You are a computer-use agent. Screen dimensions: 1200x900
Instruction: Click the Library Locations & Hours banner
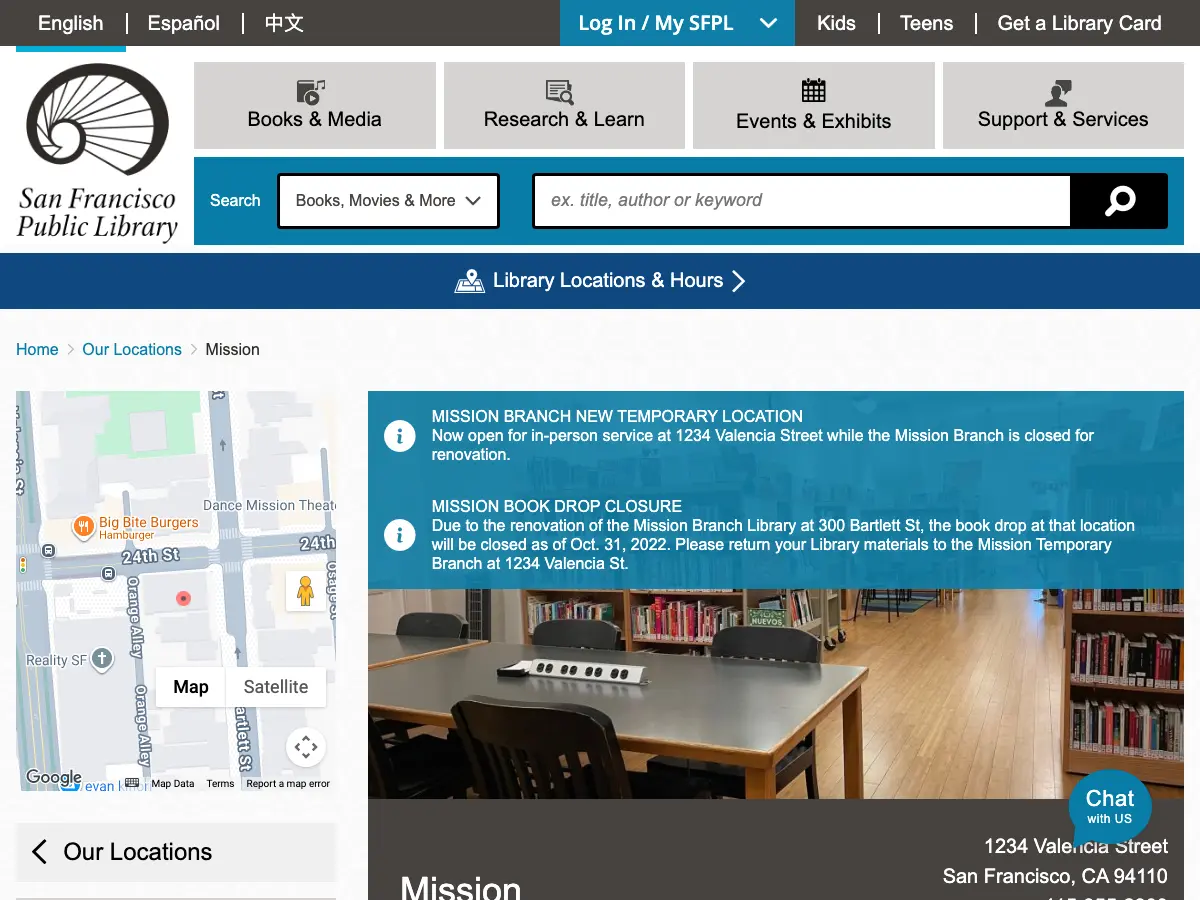(x=600, y=281)
